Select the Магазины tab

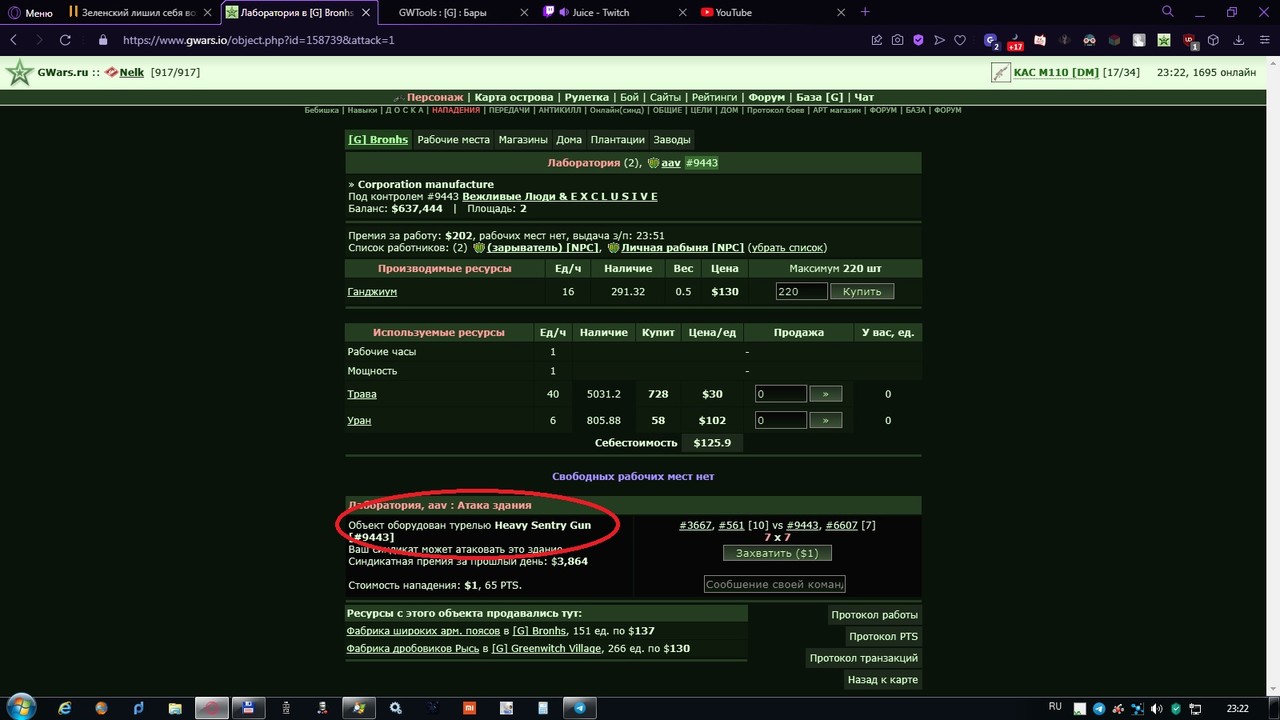point(523,140)
